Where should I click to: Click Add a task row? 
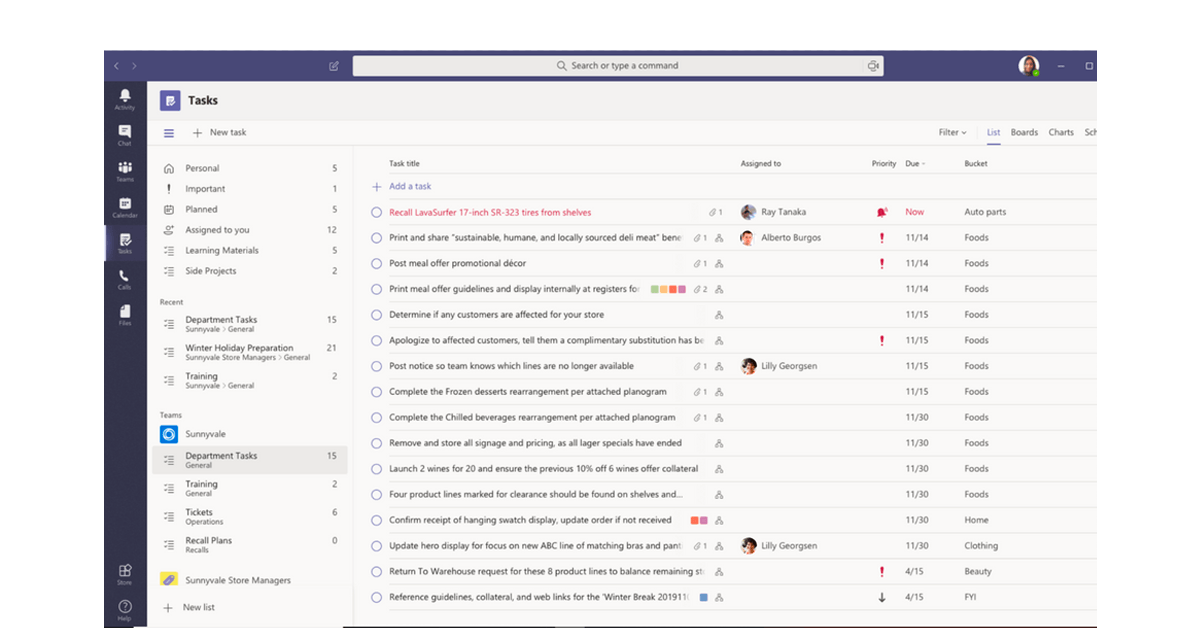[x=402, y=186]
